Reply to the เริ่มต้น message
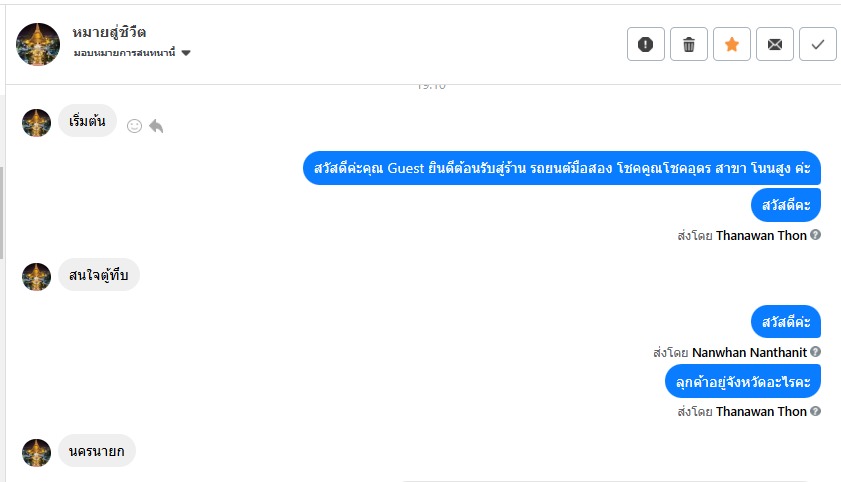The width and height of the screenshot is (841, 482). pos(156,126)
